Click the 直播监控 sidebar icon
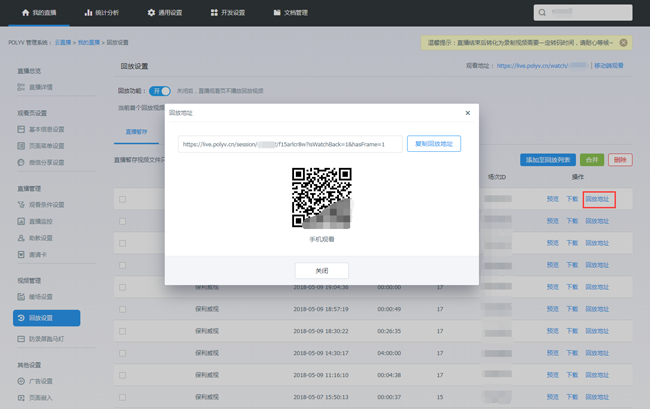The height and width of the screenshot is (409, 650). coord(21,221)
